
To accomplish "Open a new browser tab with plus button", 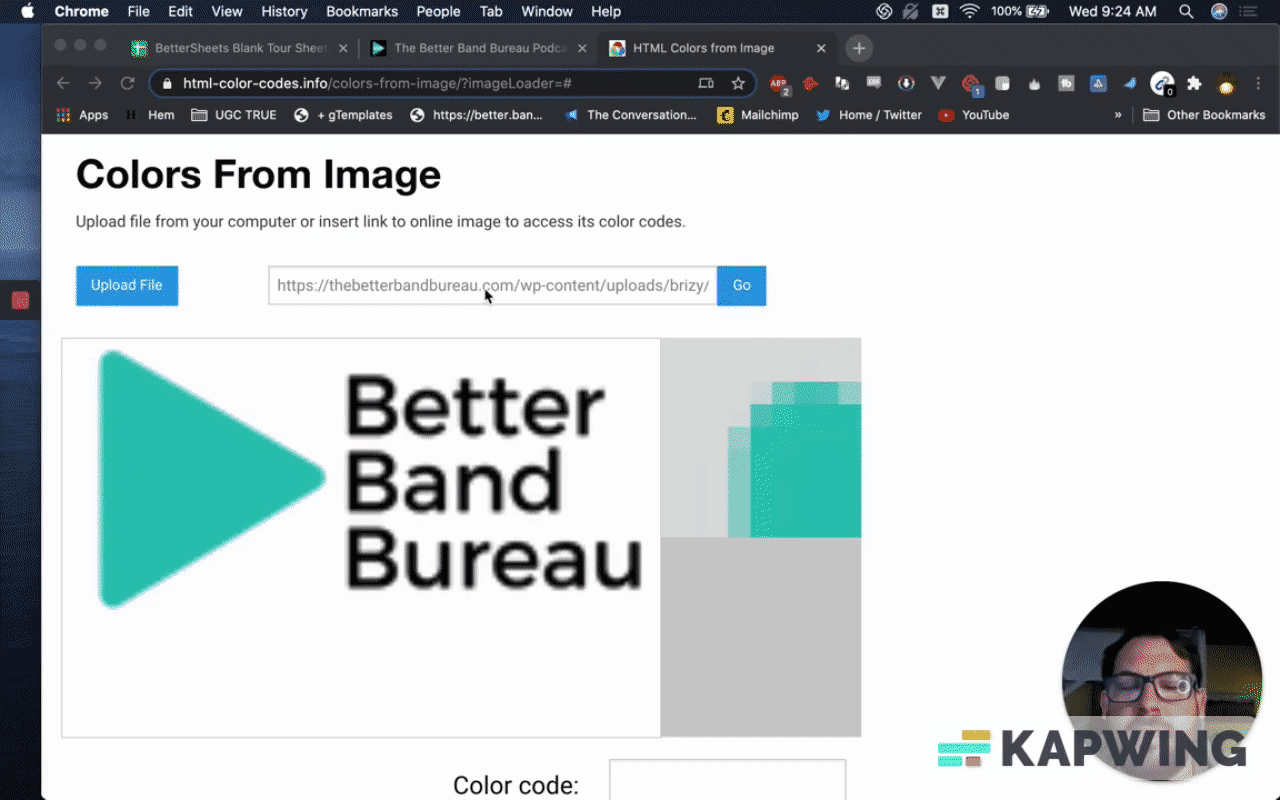I will (859, 48).
